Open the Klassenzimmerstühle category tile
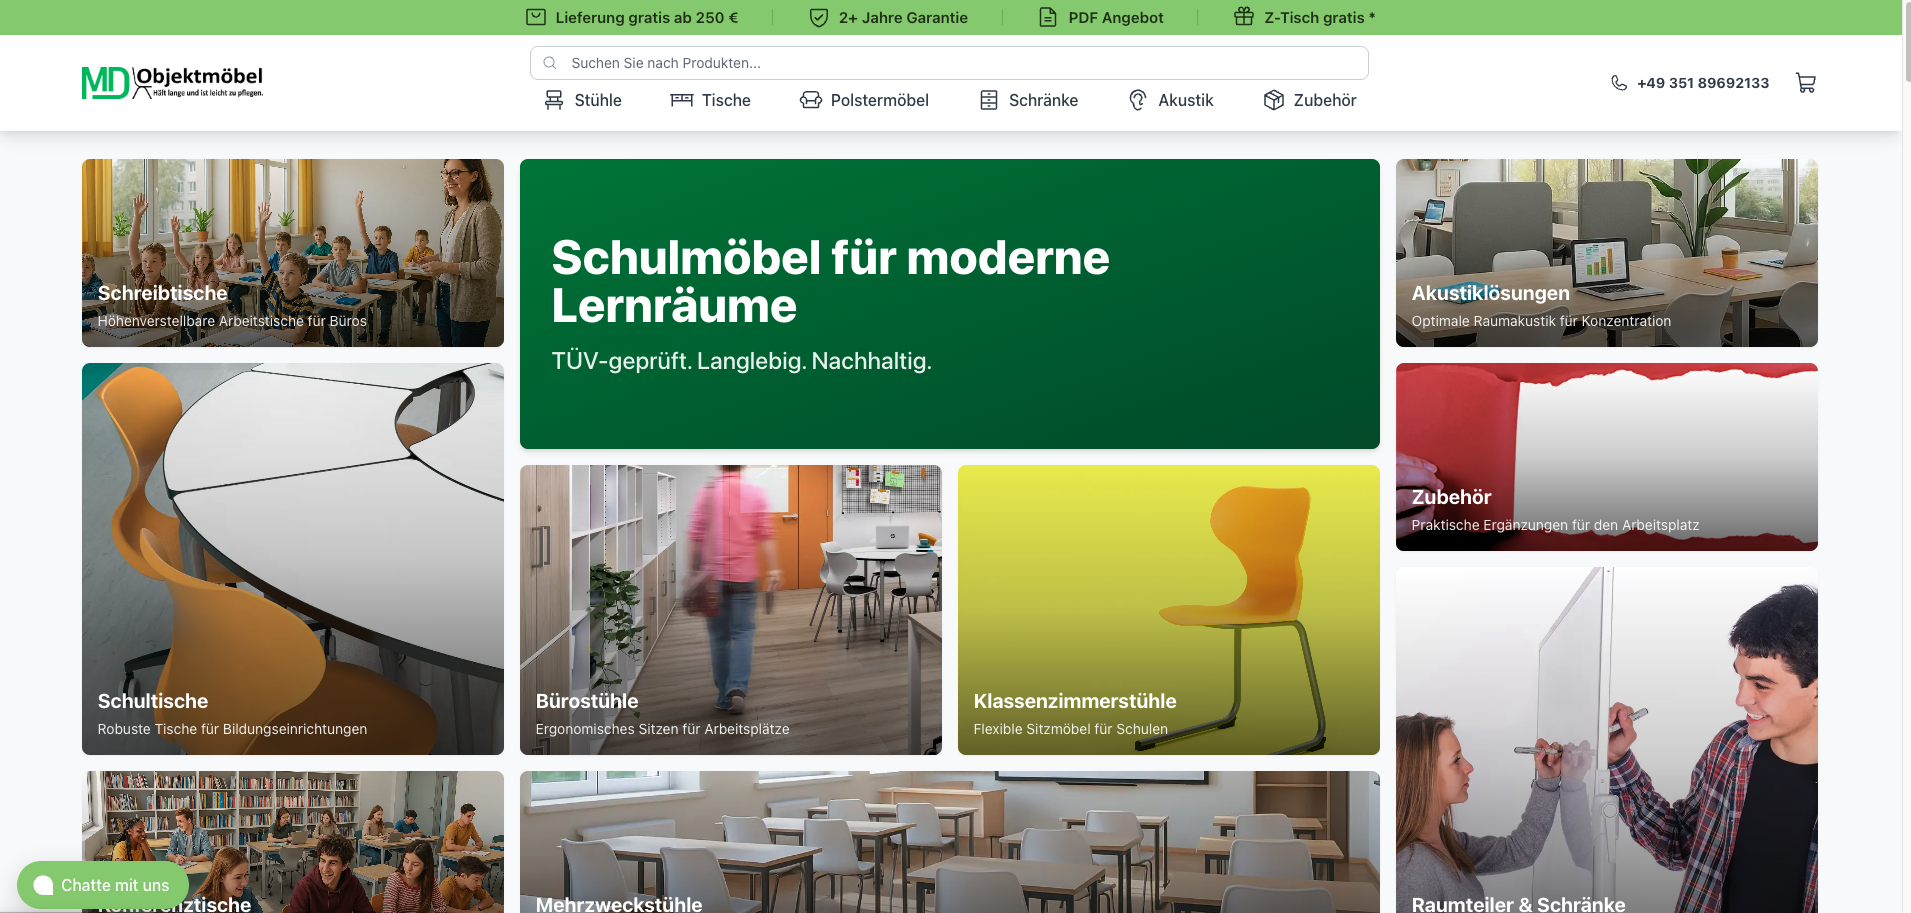This screenshot has height=913, width=1911. 1169,610
